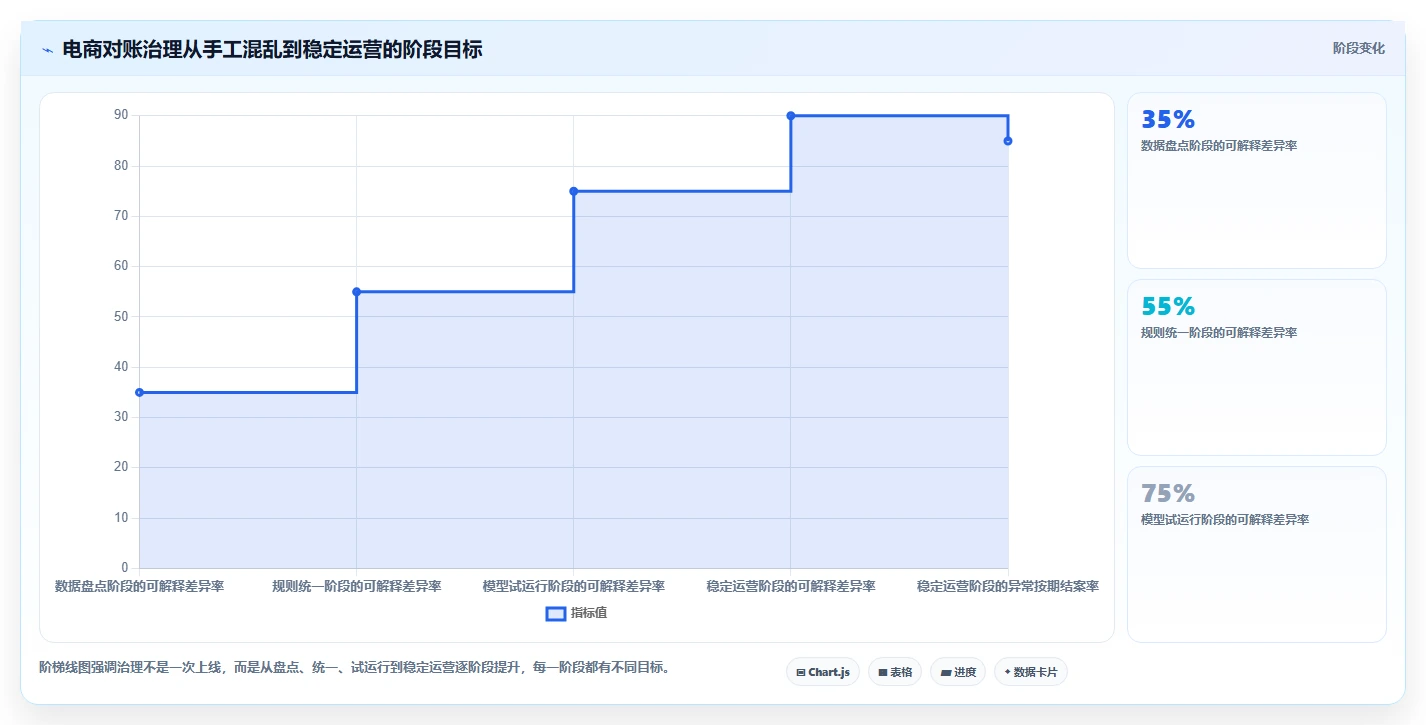This screenshot has height=725, width=1426.
Task: Click the lightning icon beside the title
Action: [47, 50]
